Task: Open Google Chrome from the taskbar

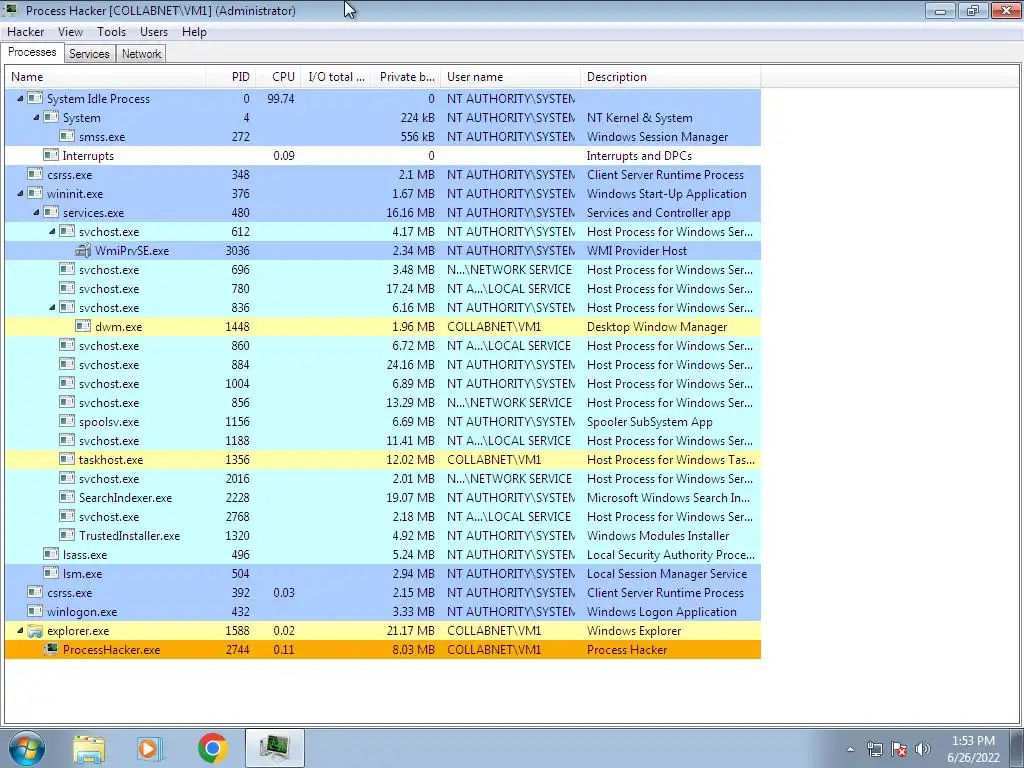Action: click(212, 748)
